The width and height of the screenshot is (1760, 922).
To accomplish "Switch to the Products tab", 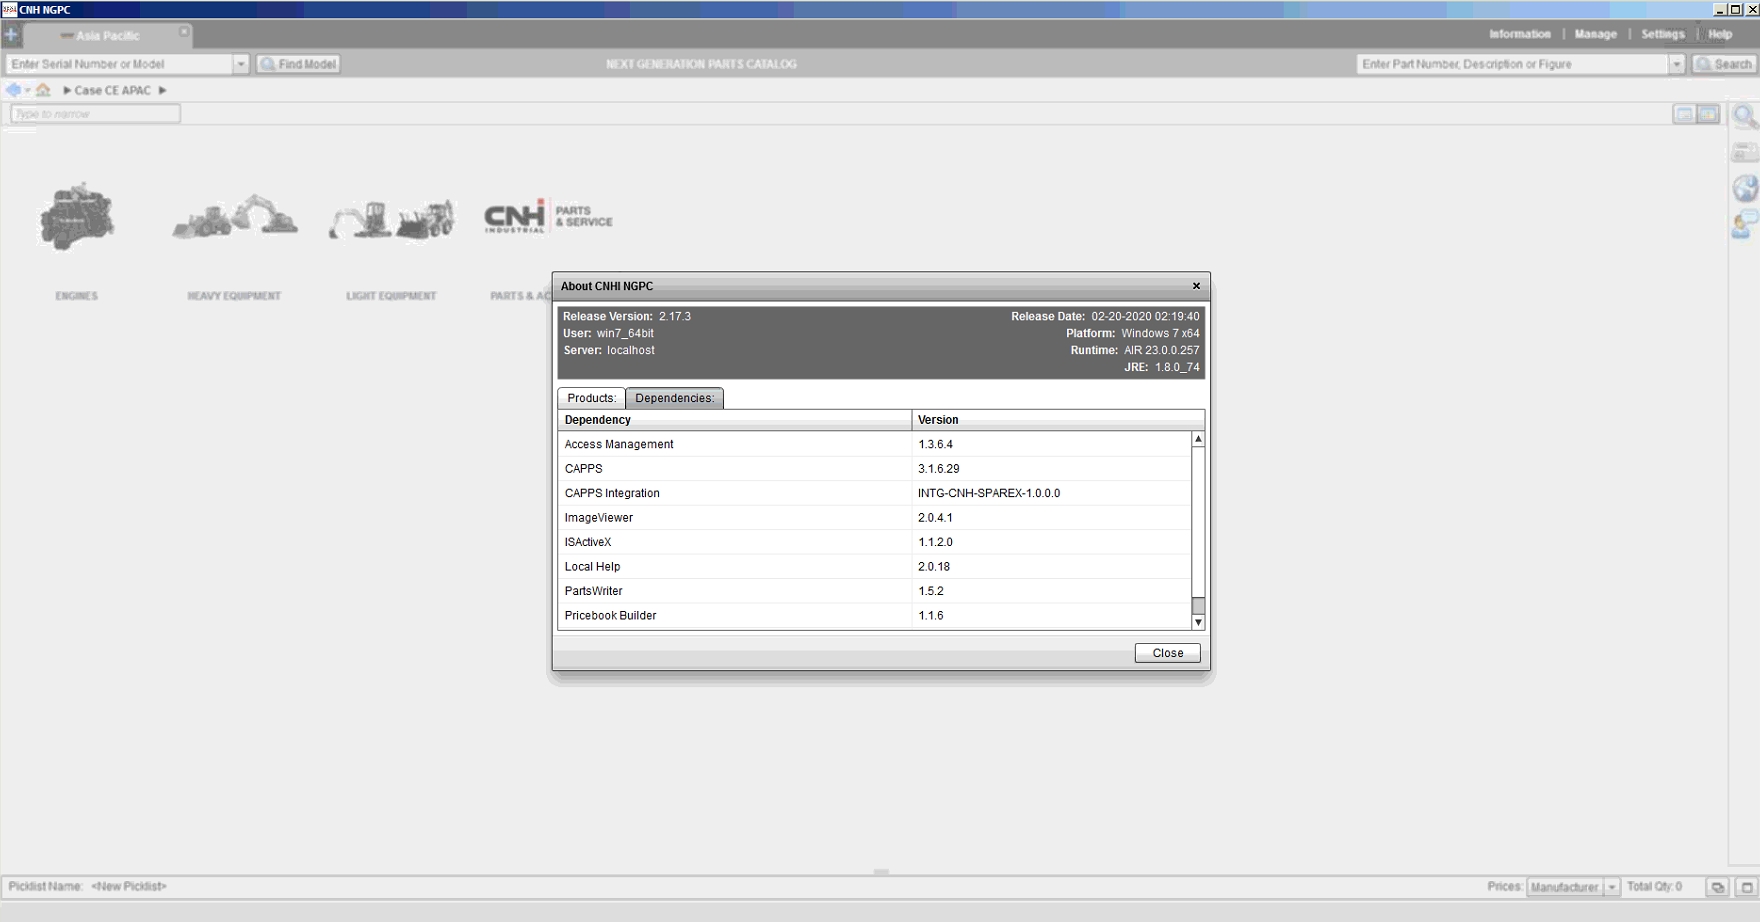I will click(591, 398).
